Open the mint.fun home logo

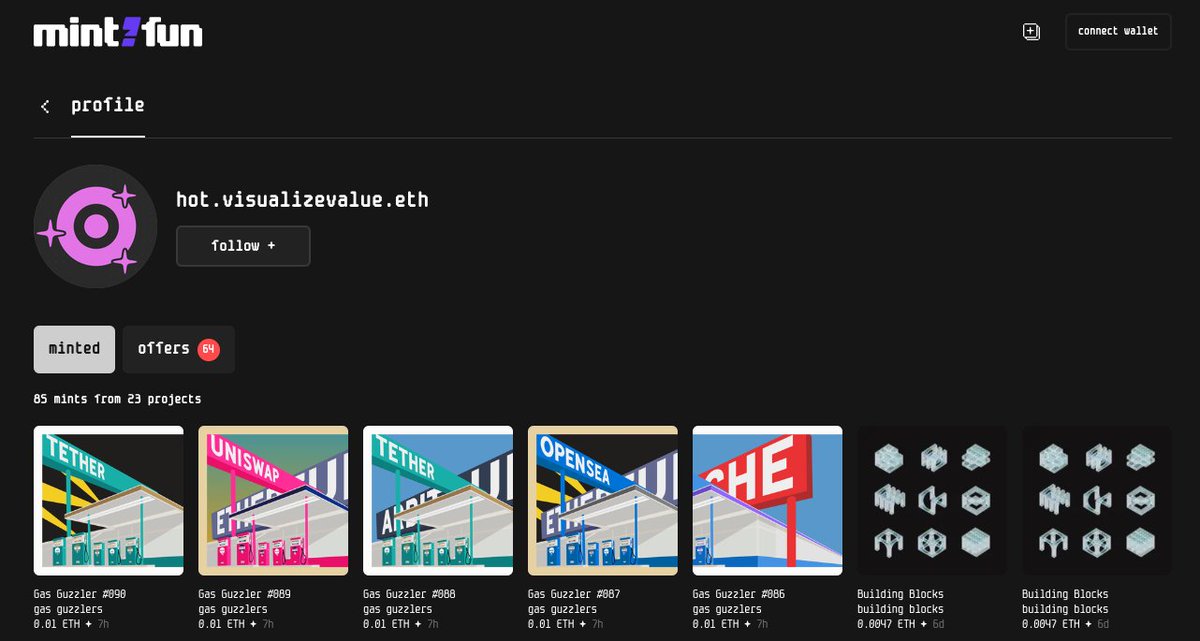pos(118,32)
